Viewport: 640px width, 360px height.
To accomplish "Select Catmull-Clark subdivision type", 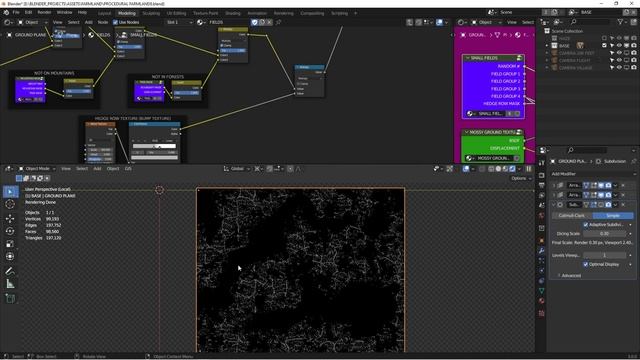I will [x=571, y=215].
